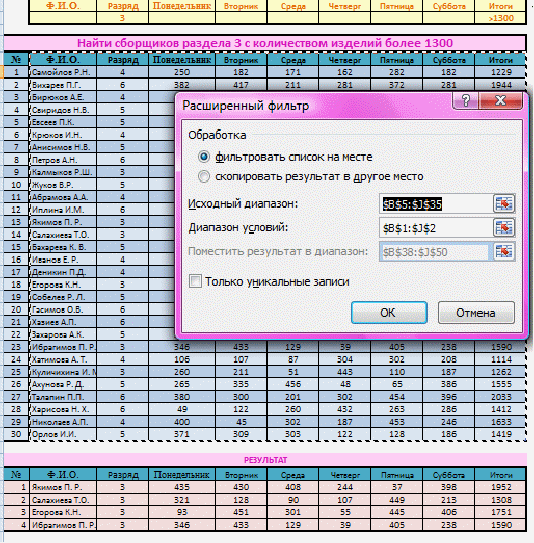This screenshot has height=543, width=534.
Task: Click the cell 'Хатимова А. Т.'
Action: pos(63,359)
